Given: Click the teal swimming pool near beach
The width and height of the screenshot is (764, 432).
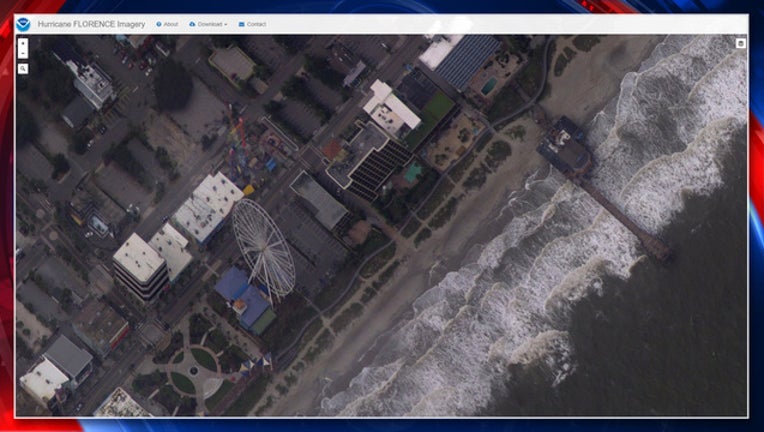Looking at the screenshot, I should click(x=412, y=173).
